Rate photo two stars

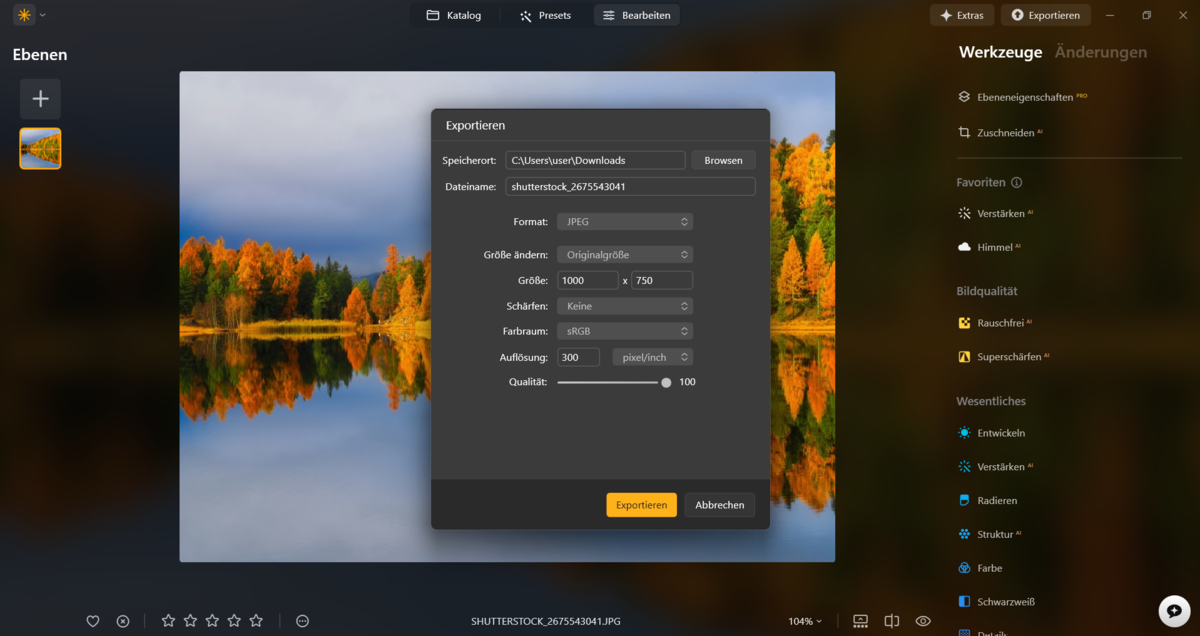pyautogui.click(x=190, y=621)
